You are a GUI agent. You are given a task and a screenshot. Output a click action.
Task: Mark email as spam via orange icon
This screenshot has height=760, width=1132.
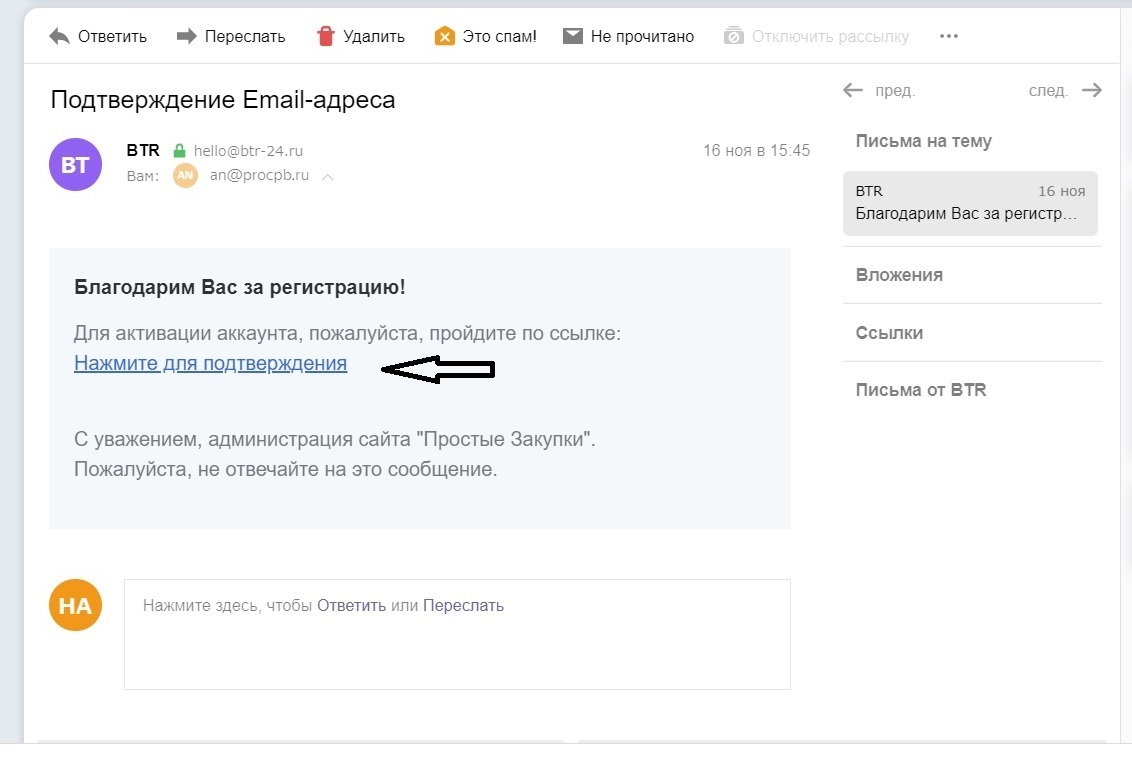tap(444, 36)
